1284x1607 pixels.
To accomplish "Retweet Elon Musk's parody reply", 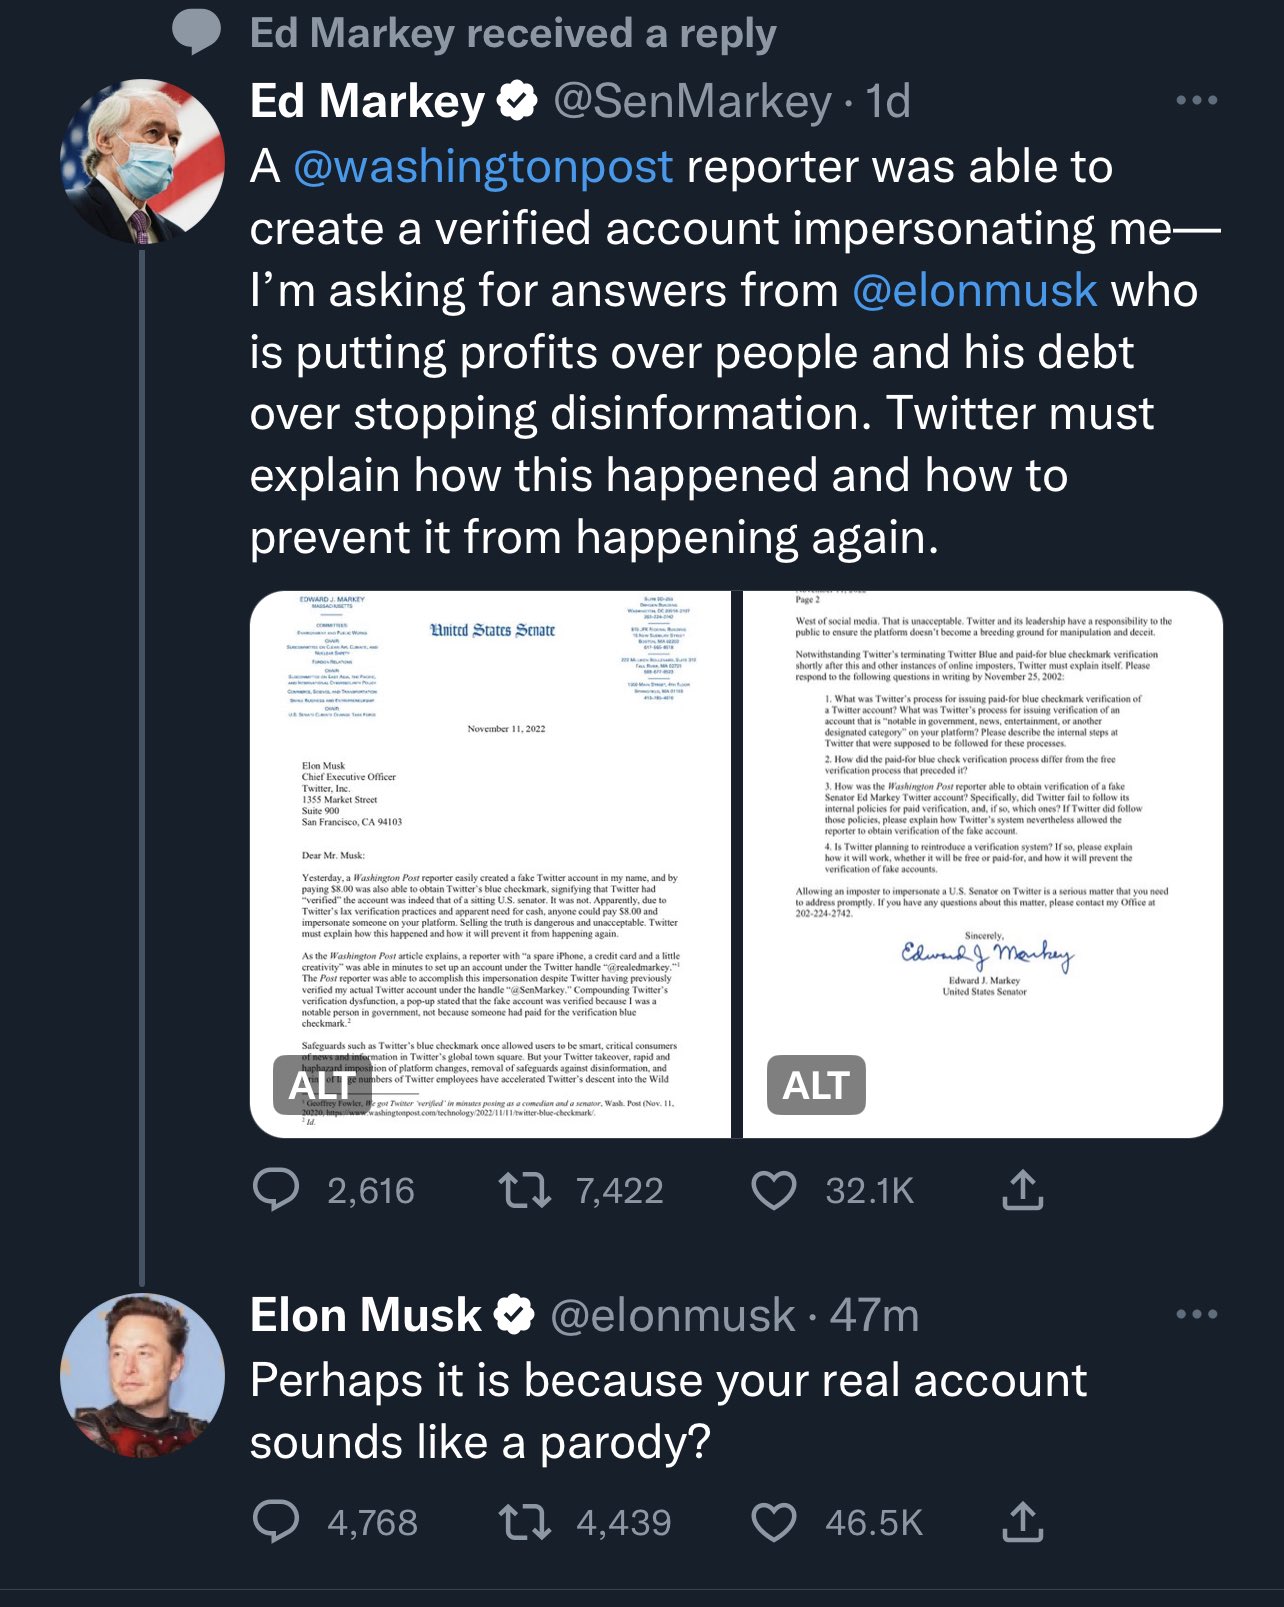I will click(524, 1522).
